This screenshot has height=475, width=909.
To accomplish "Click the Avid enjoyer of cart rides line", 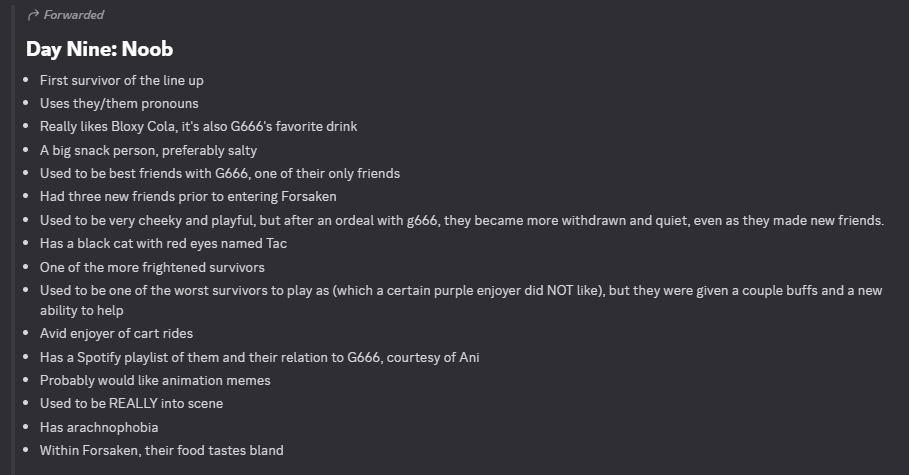I will 117,334.
